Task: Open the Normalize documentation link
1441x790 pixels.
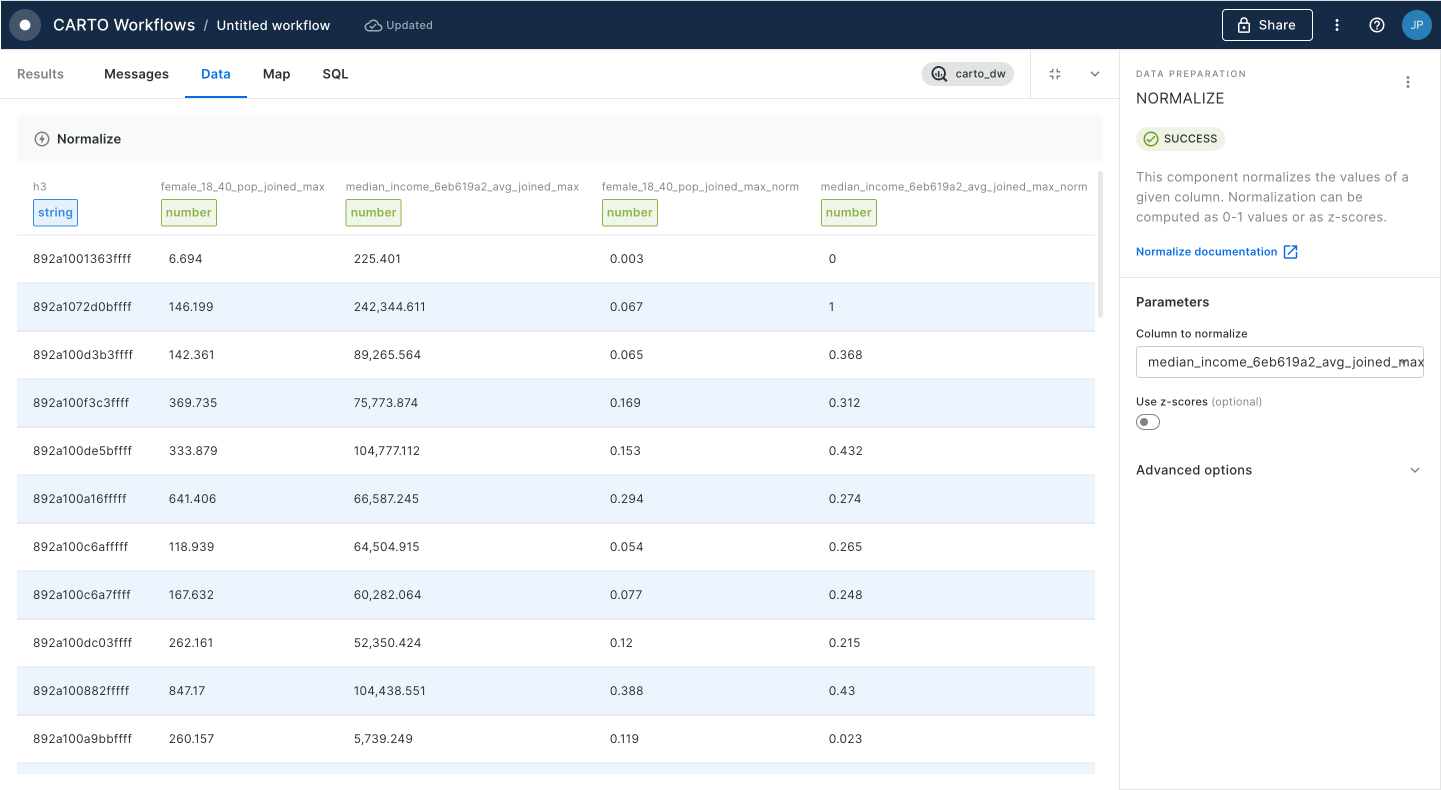Action: point(1206,252)
